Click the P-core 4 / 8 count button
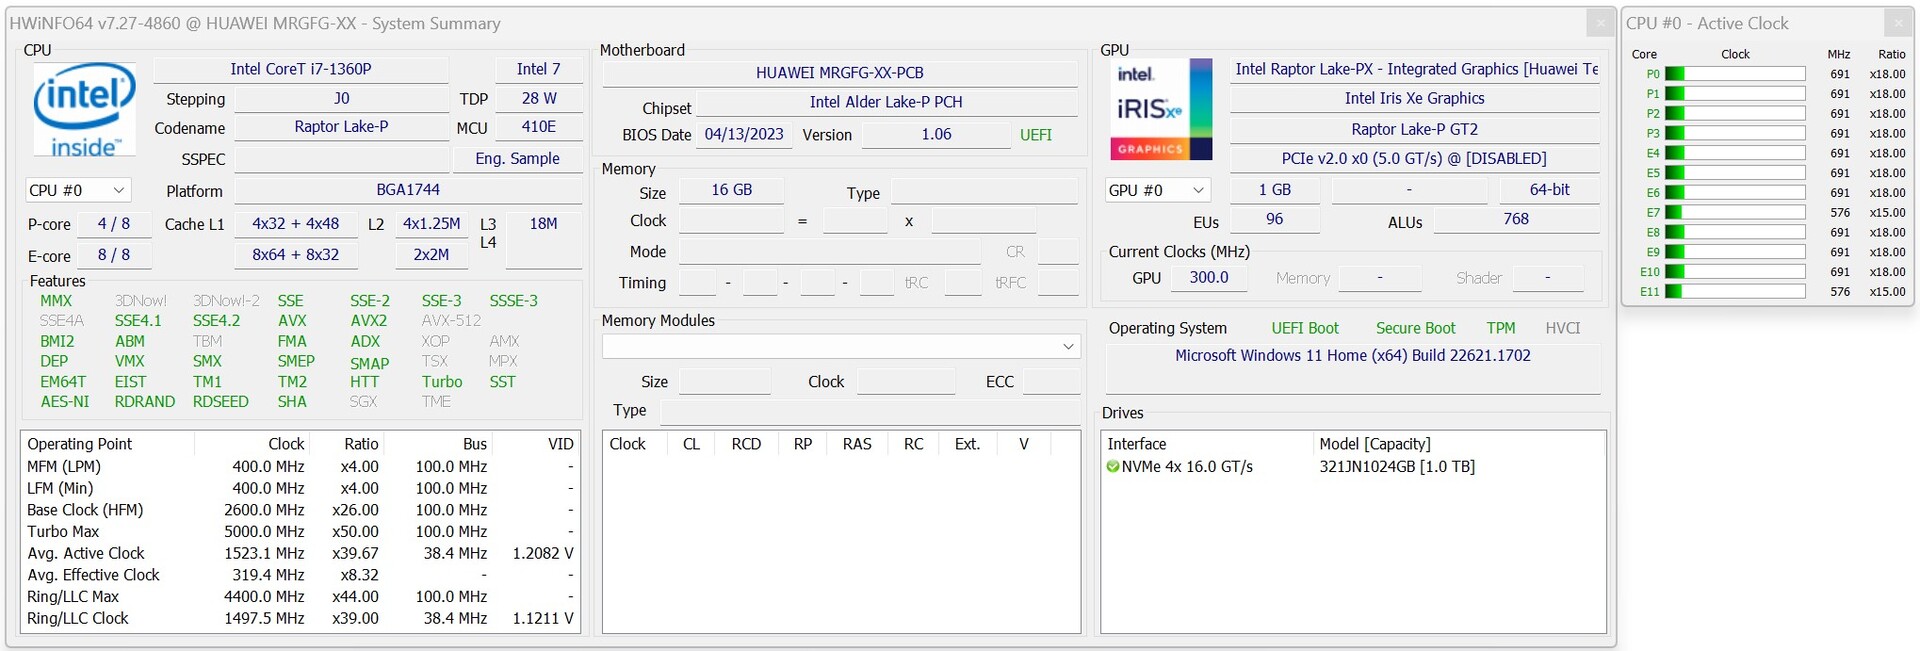The width and height of the screenshot is (1920, 651). pos(114,224)
